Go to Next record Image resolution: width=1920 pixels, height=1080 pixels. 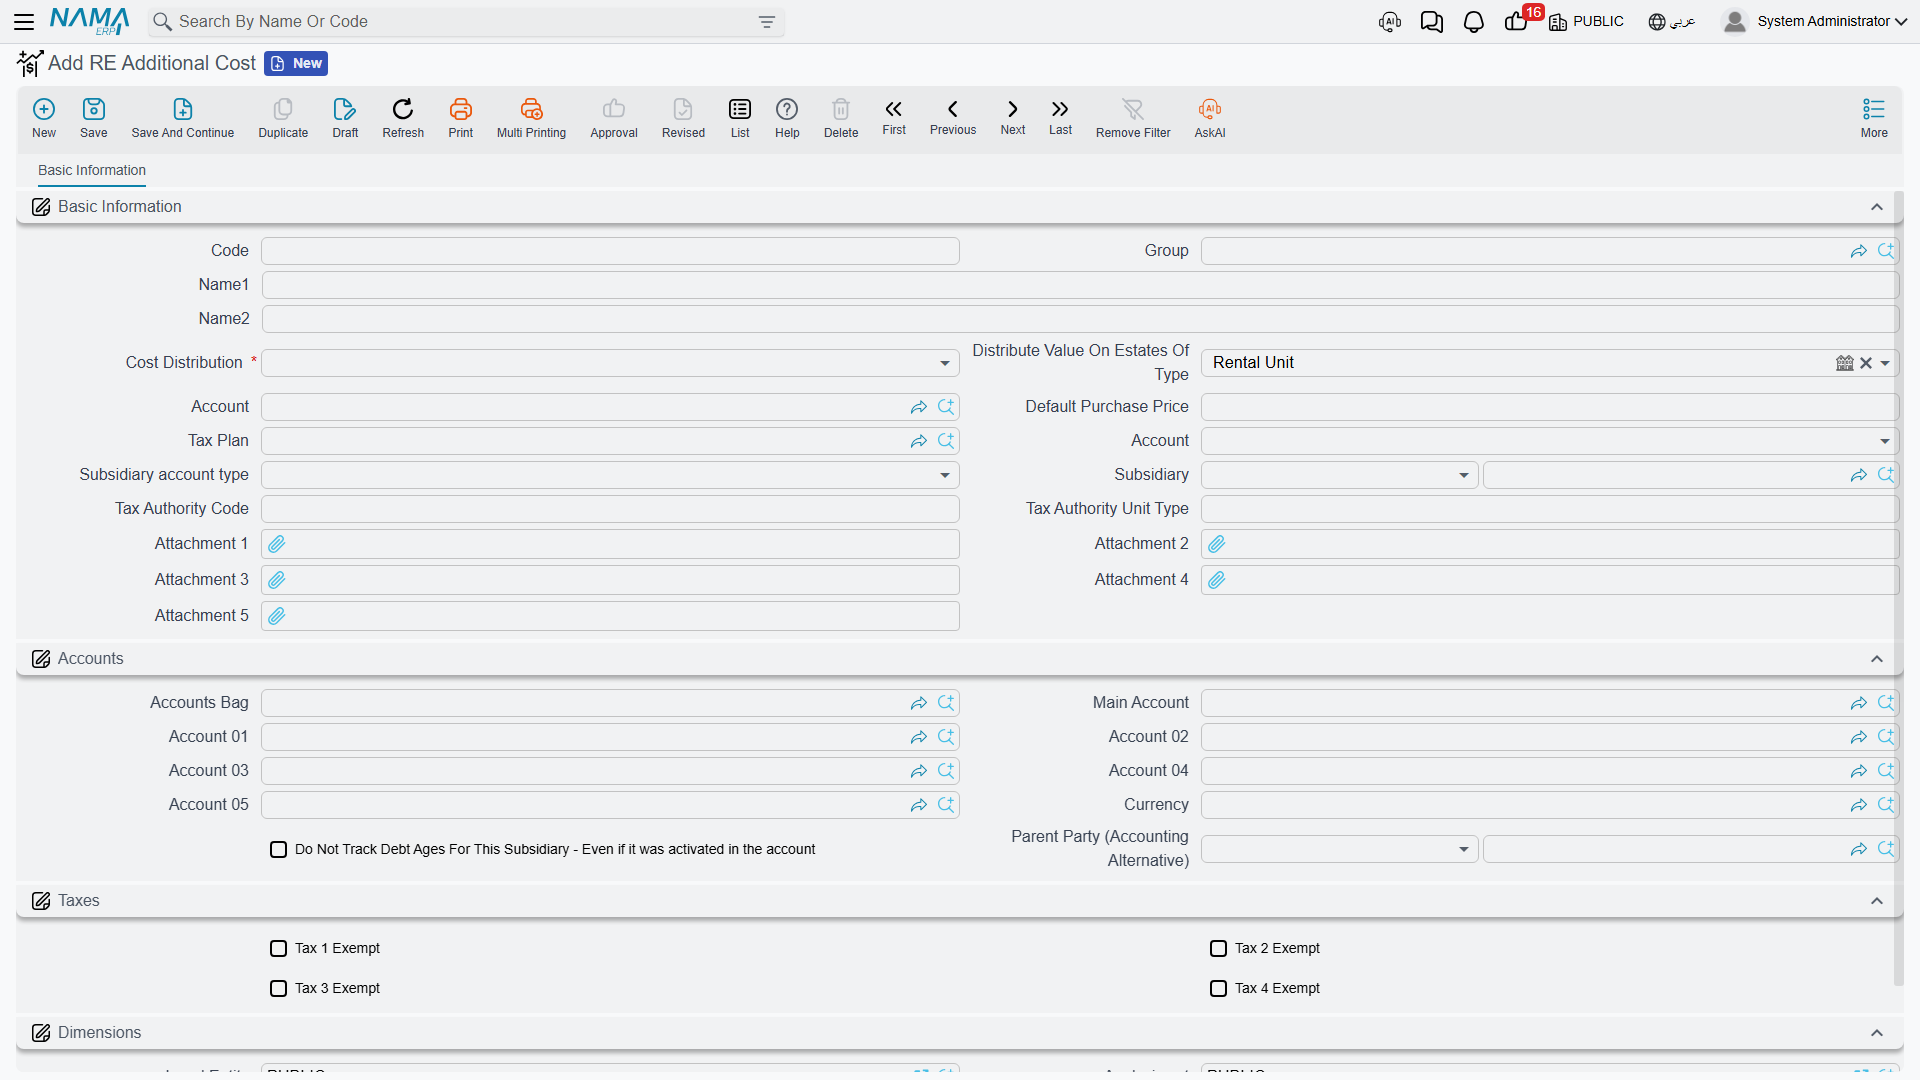pyautogui.click(x=1013, y=117)
